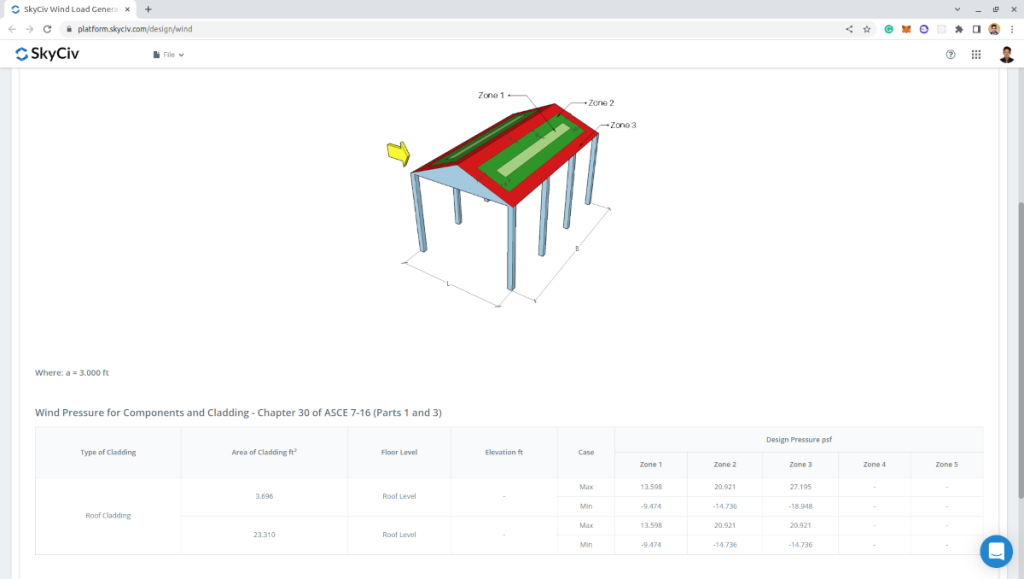Close the SkyCiv Wind Load tab
The width and height of the screenshot is (1024, 579).
click(127, 9)
